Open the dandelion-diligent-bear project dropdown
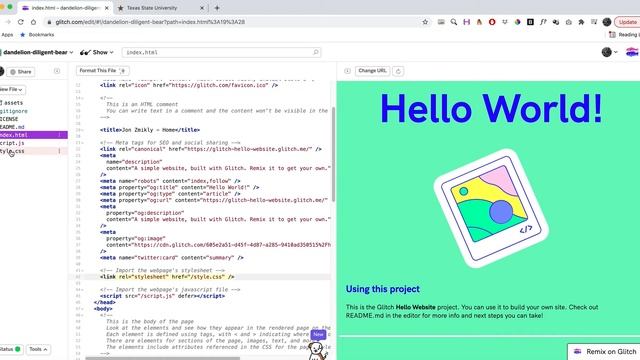Viewport: 640px width, 360px height. pyautogui.click(x=37, y=52)
